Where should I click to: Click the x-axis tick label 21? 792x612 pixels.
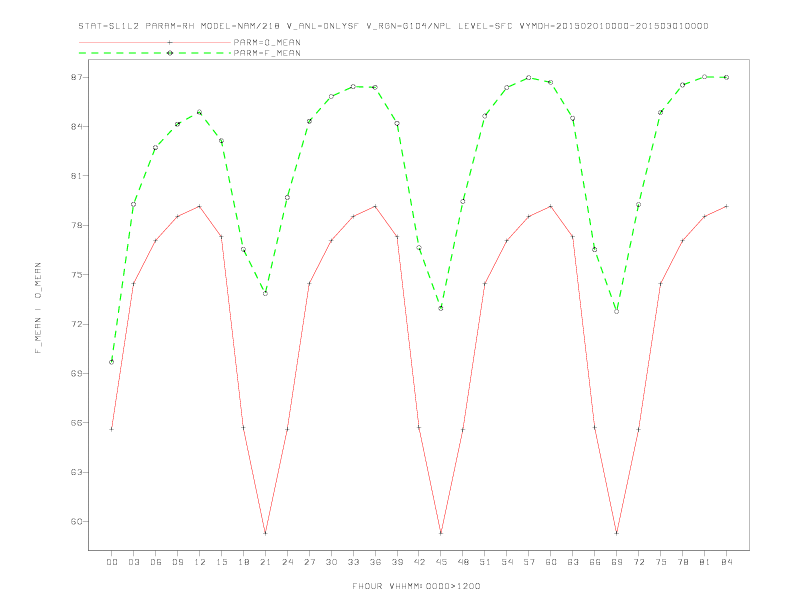click(x=266, y=562)
